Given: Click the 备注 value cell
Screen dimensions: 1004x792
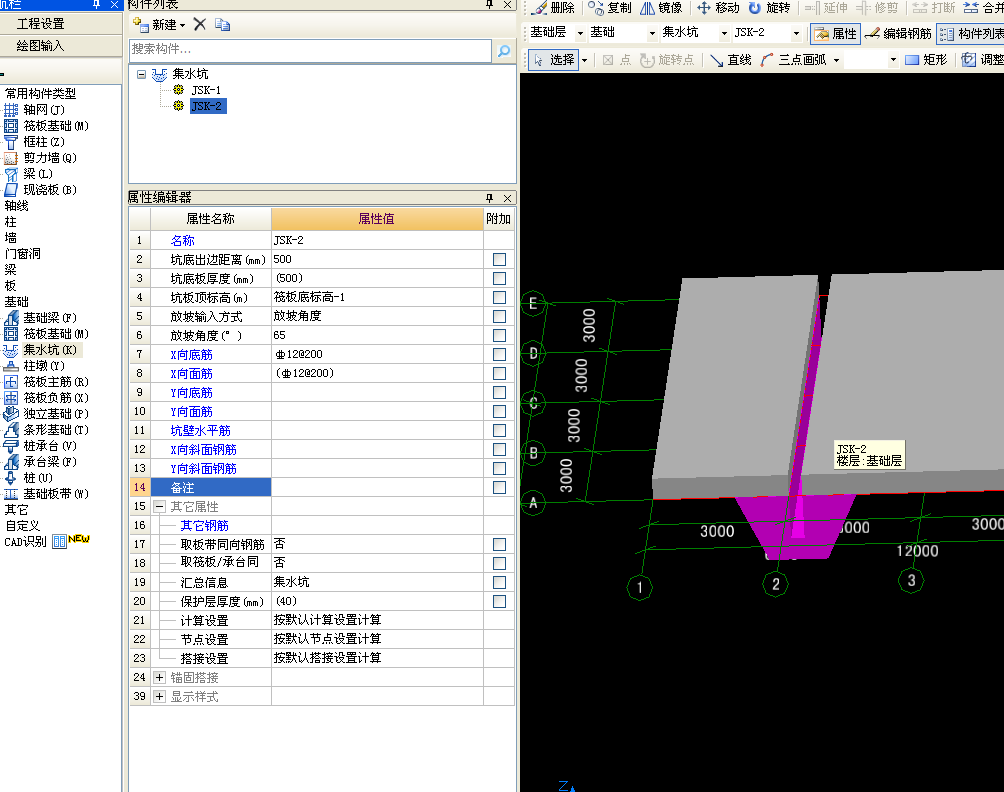Looking at the screenshot, I should coord(377,487).
